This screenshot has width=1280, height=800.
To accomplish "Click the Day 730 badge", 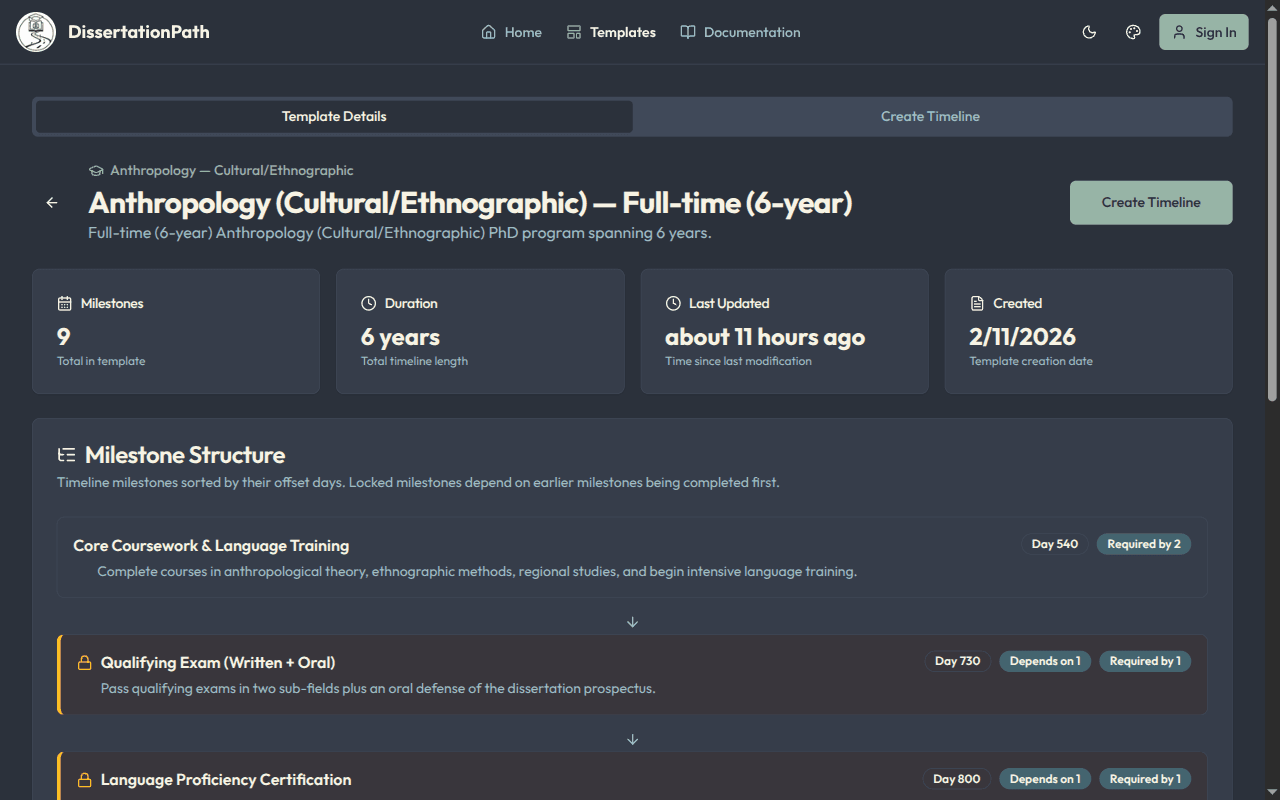I will 957,660.
